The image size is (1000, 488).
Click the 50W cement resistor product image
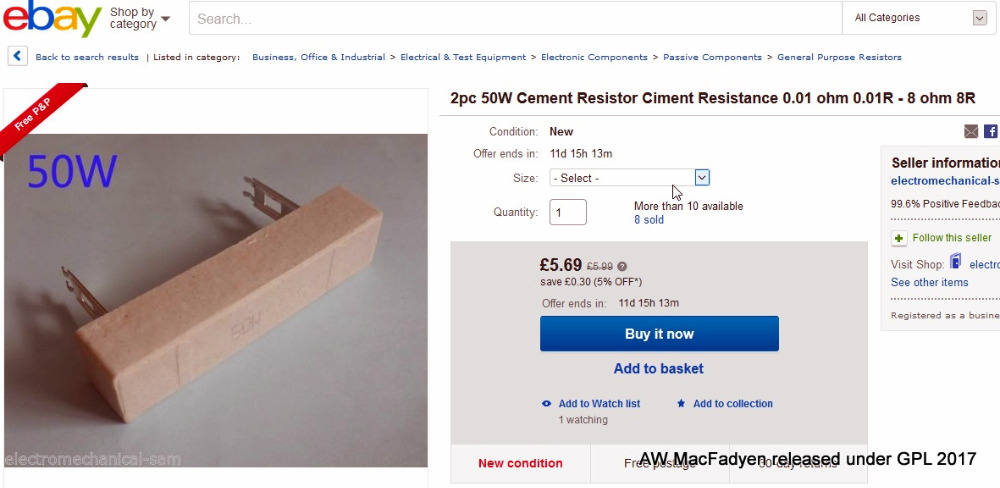(216, 300)
